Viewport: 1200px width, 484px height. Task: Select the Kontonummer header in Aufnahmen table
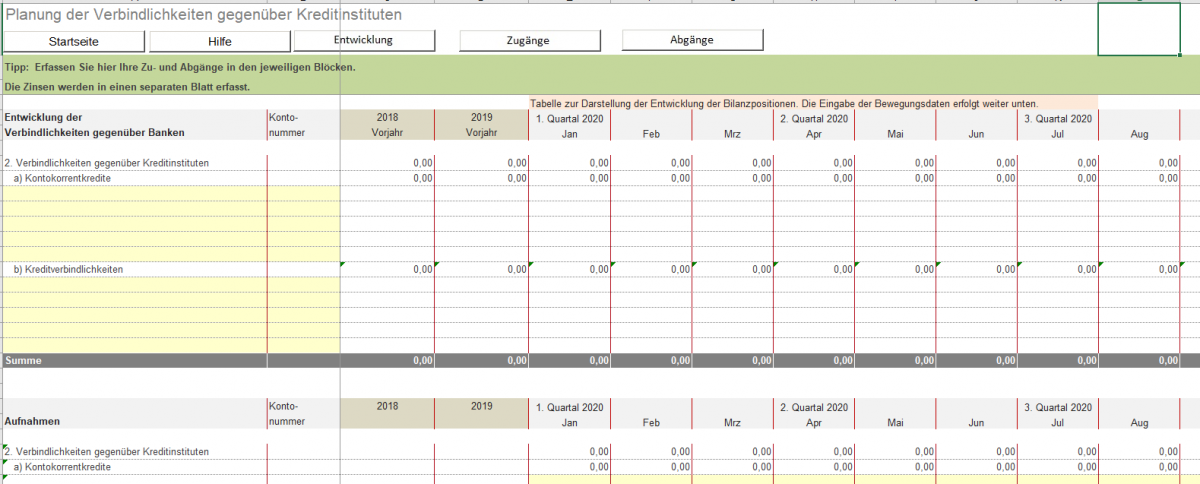[x=285, y=414]
